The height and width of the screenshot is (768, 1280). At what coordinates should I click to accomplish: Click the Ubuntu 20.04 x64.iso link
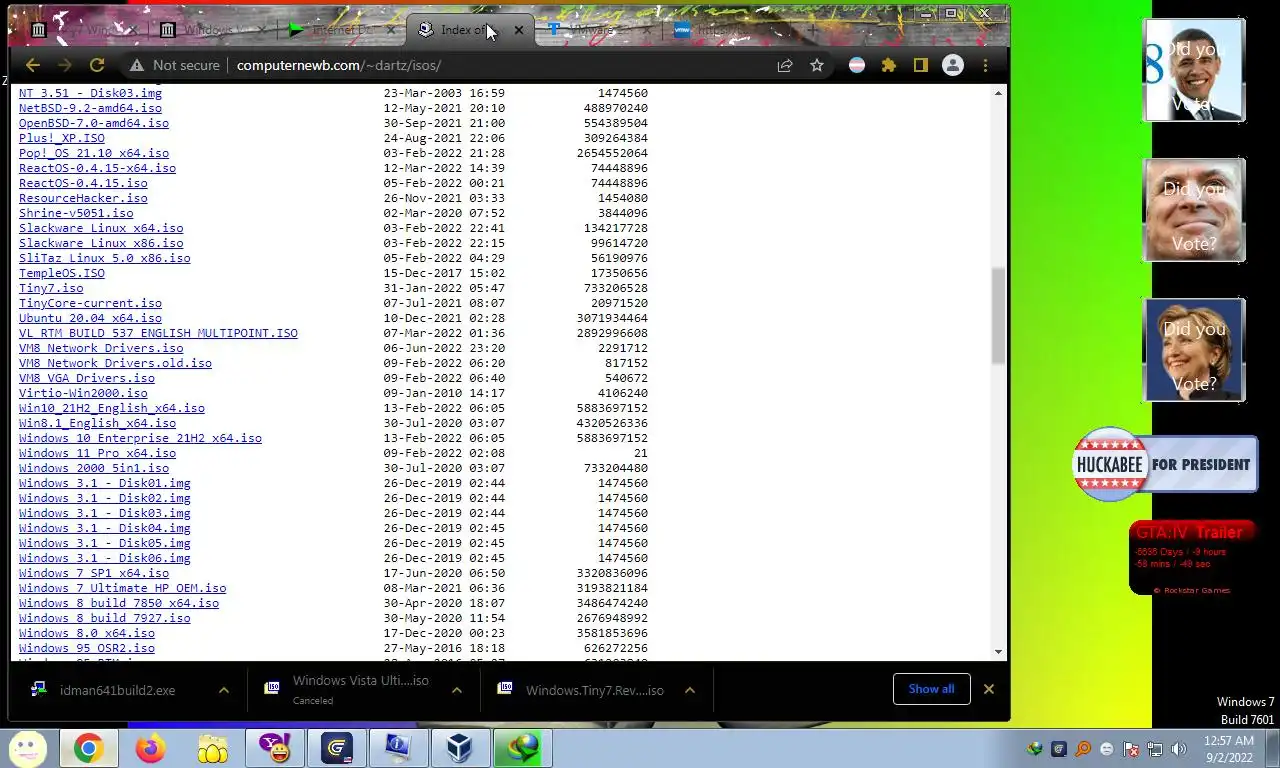[x=90, y=318]
